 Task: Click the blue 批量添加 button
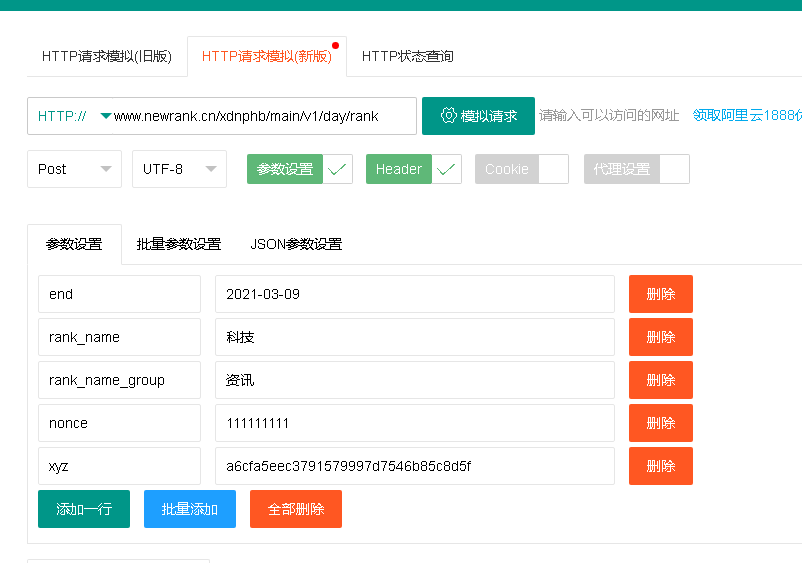click(190, 509)
